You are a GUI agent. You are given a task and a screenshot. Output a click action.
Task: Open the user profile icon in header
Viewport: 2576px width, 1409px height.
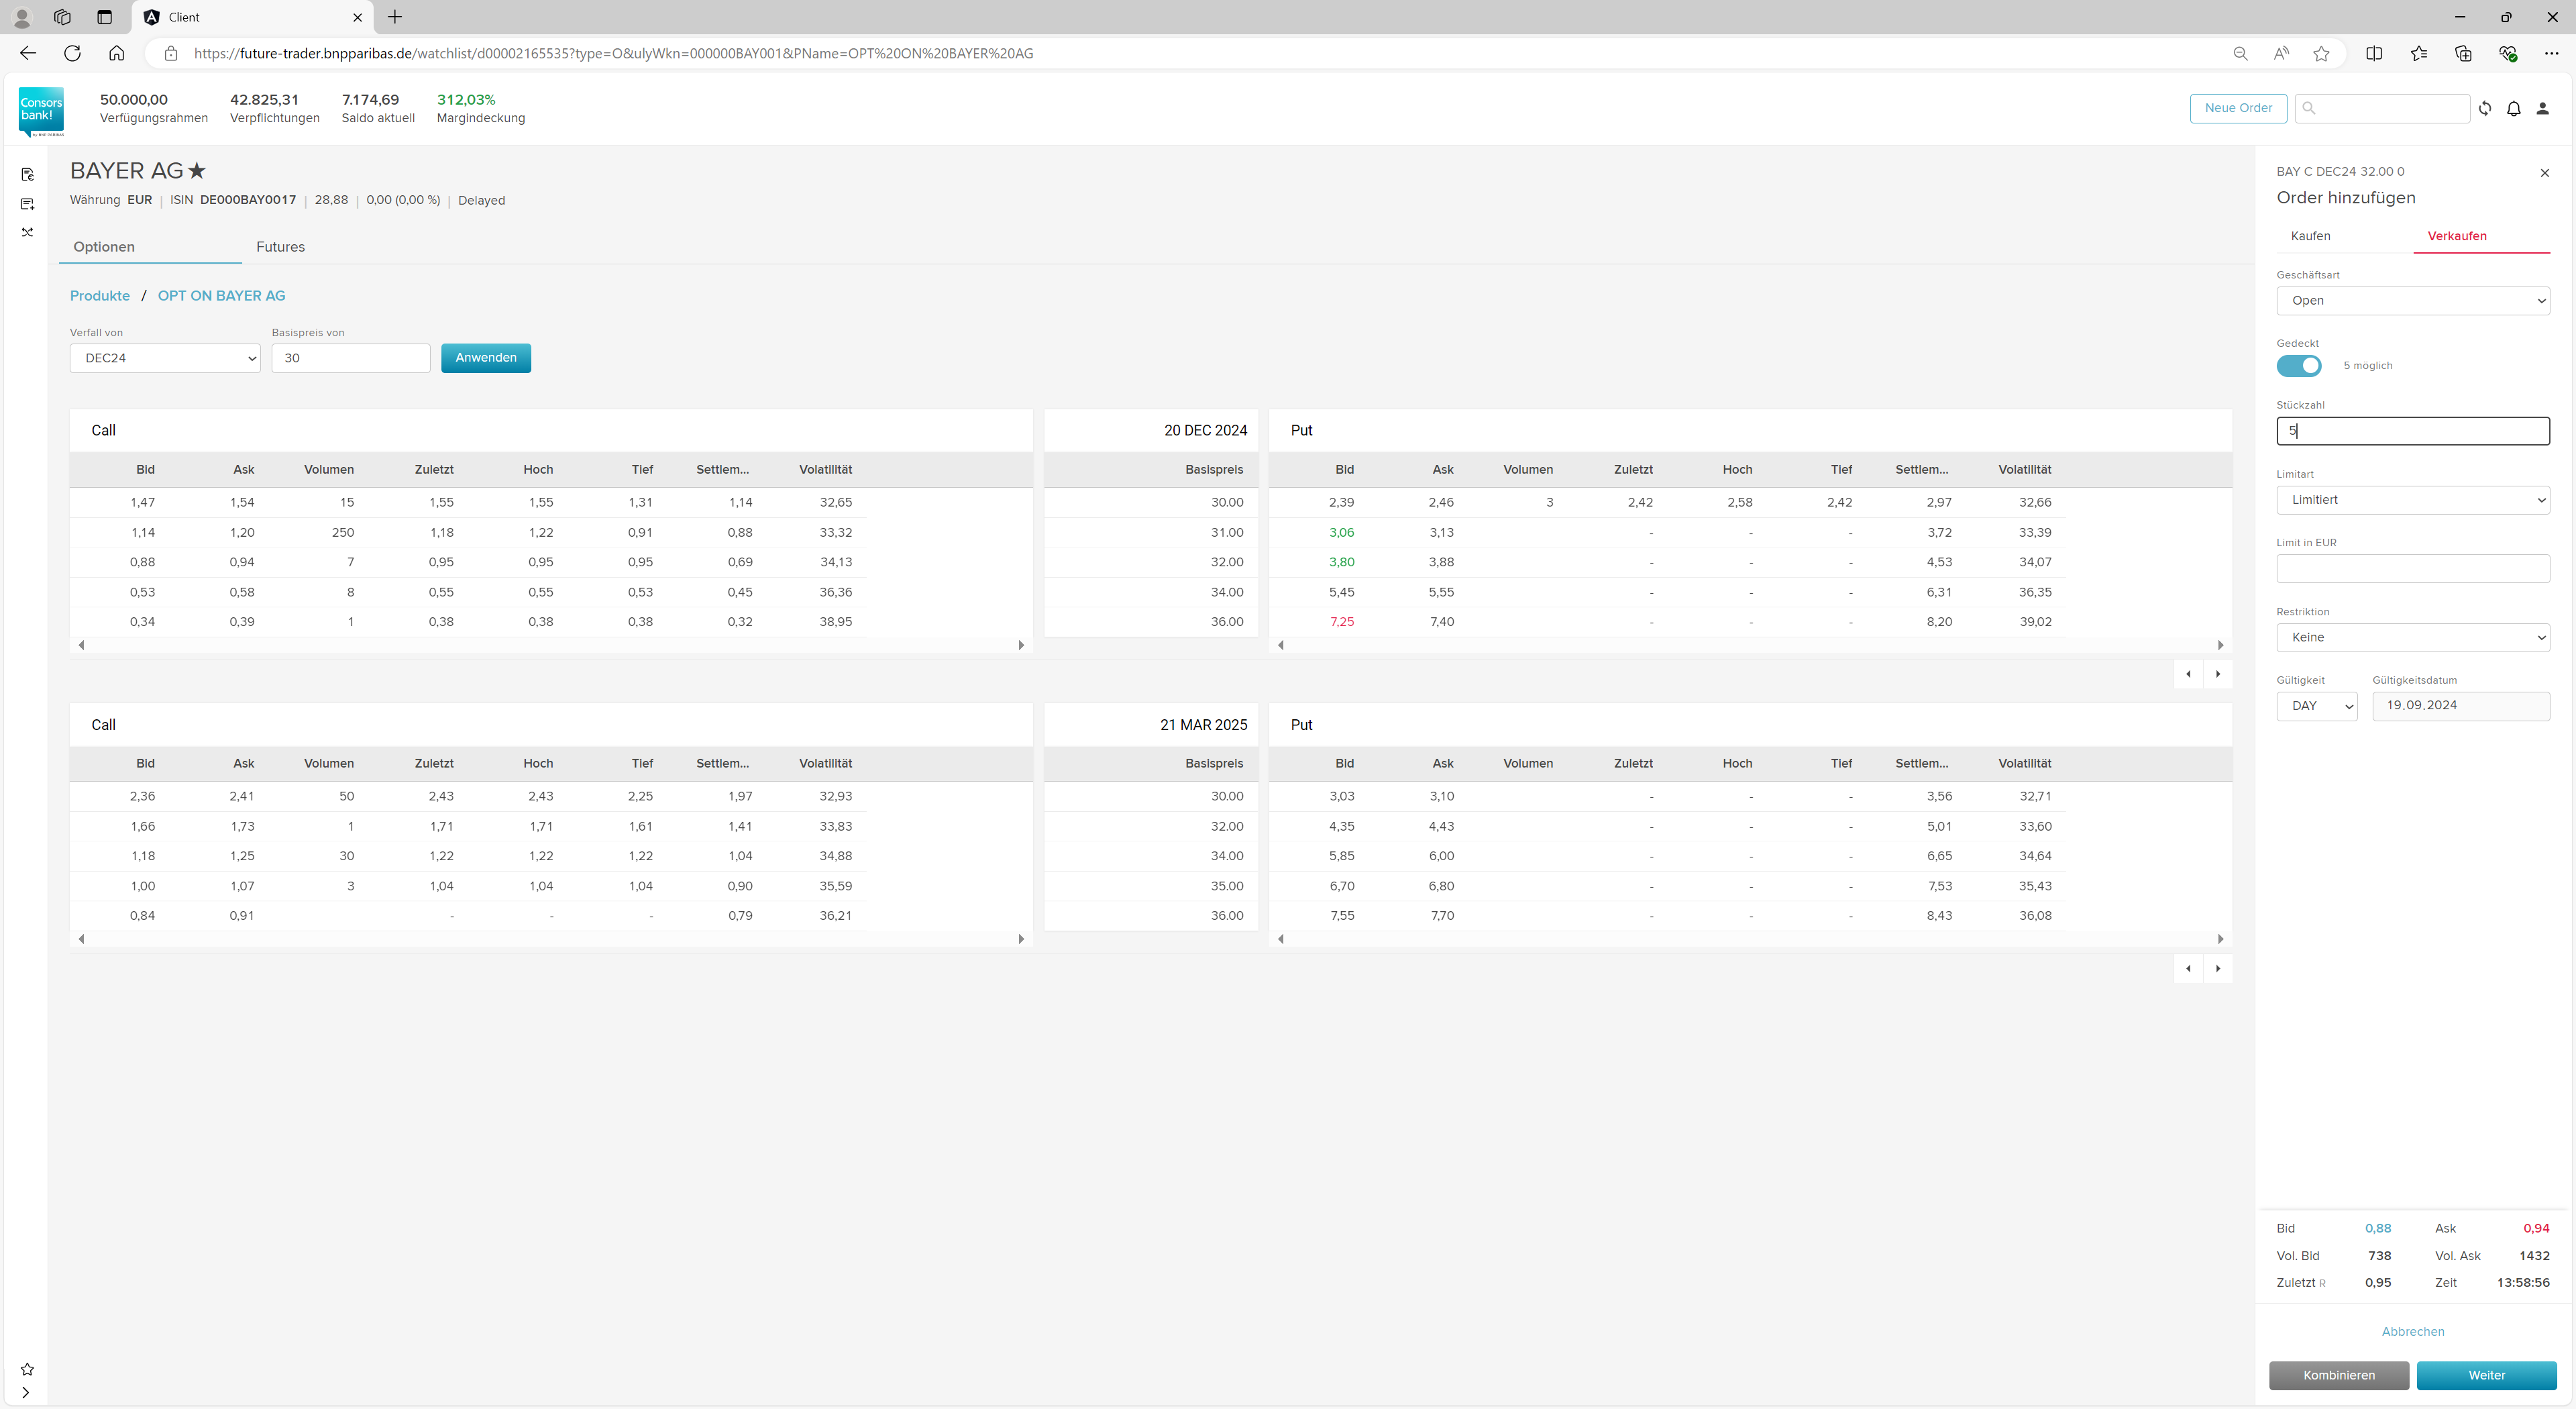pyautogui.click(x=2543, y=108)
